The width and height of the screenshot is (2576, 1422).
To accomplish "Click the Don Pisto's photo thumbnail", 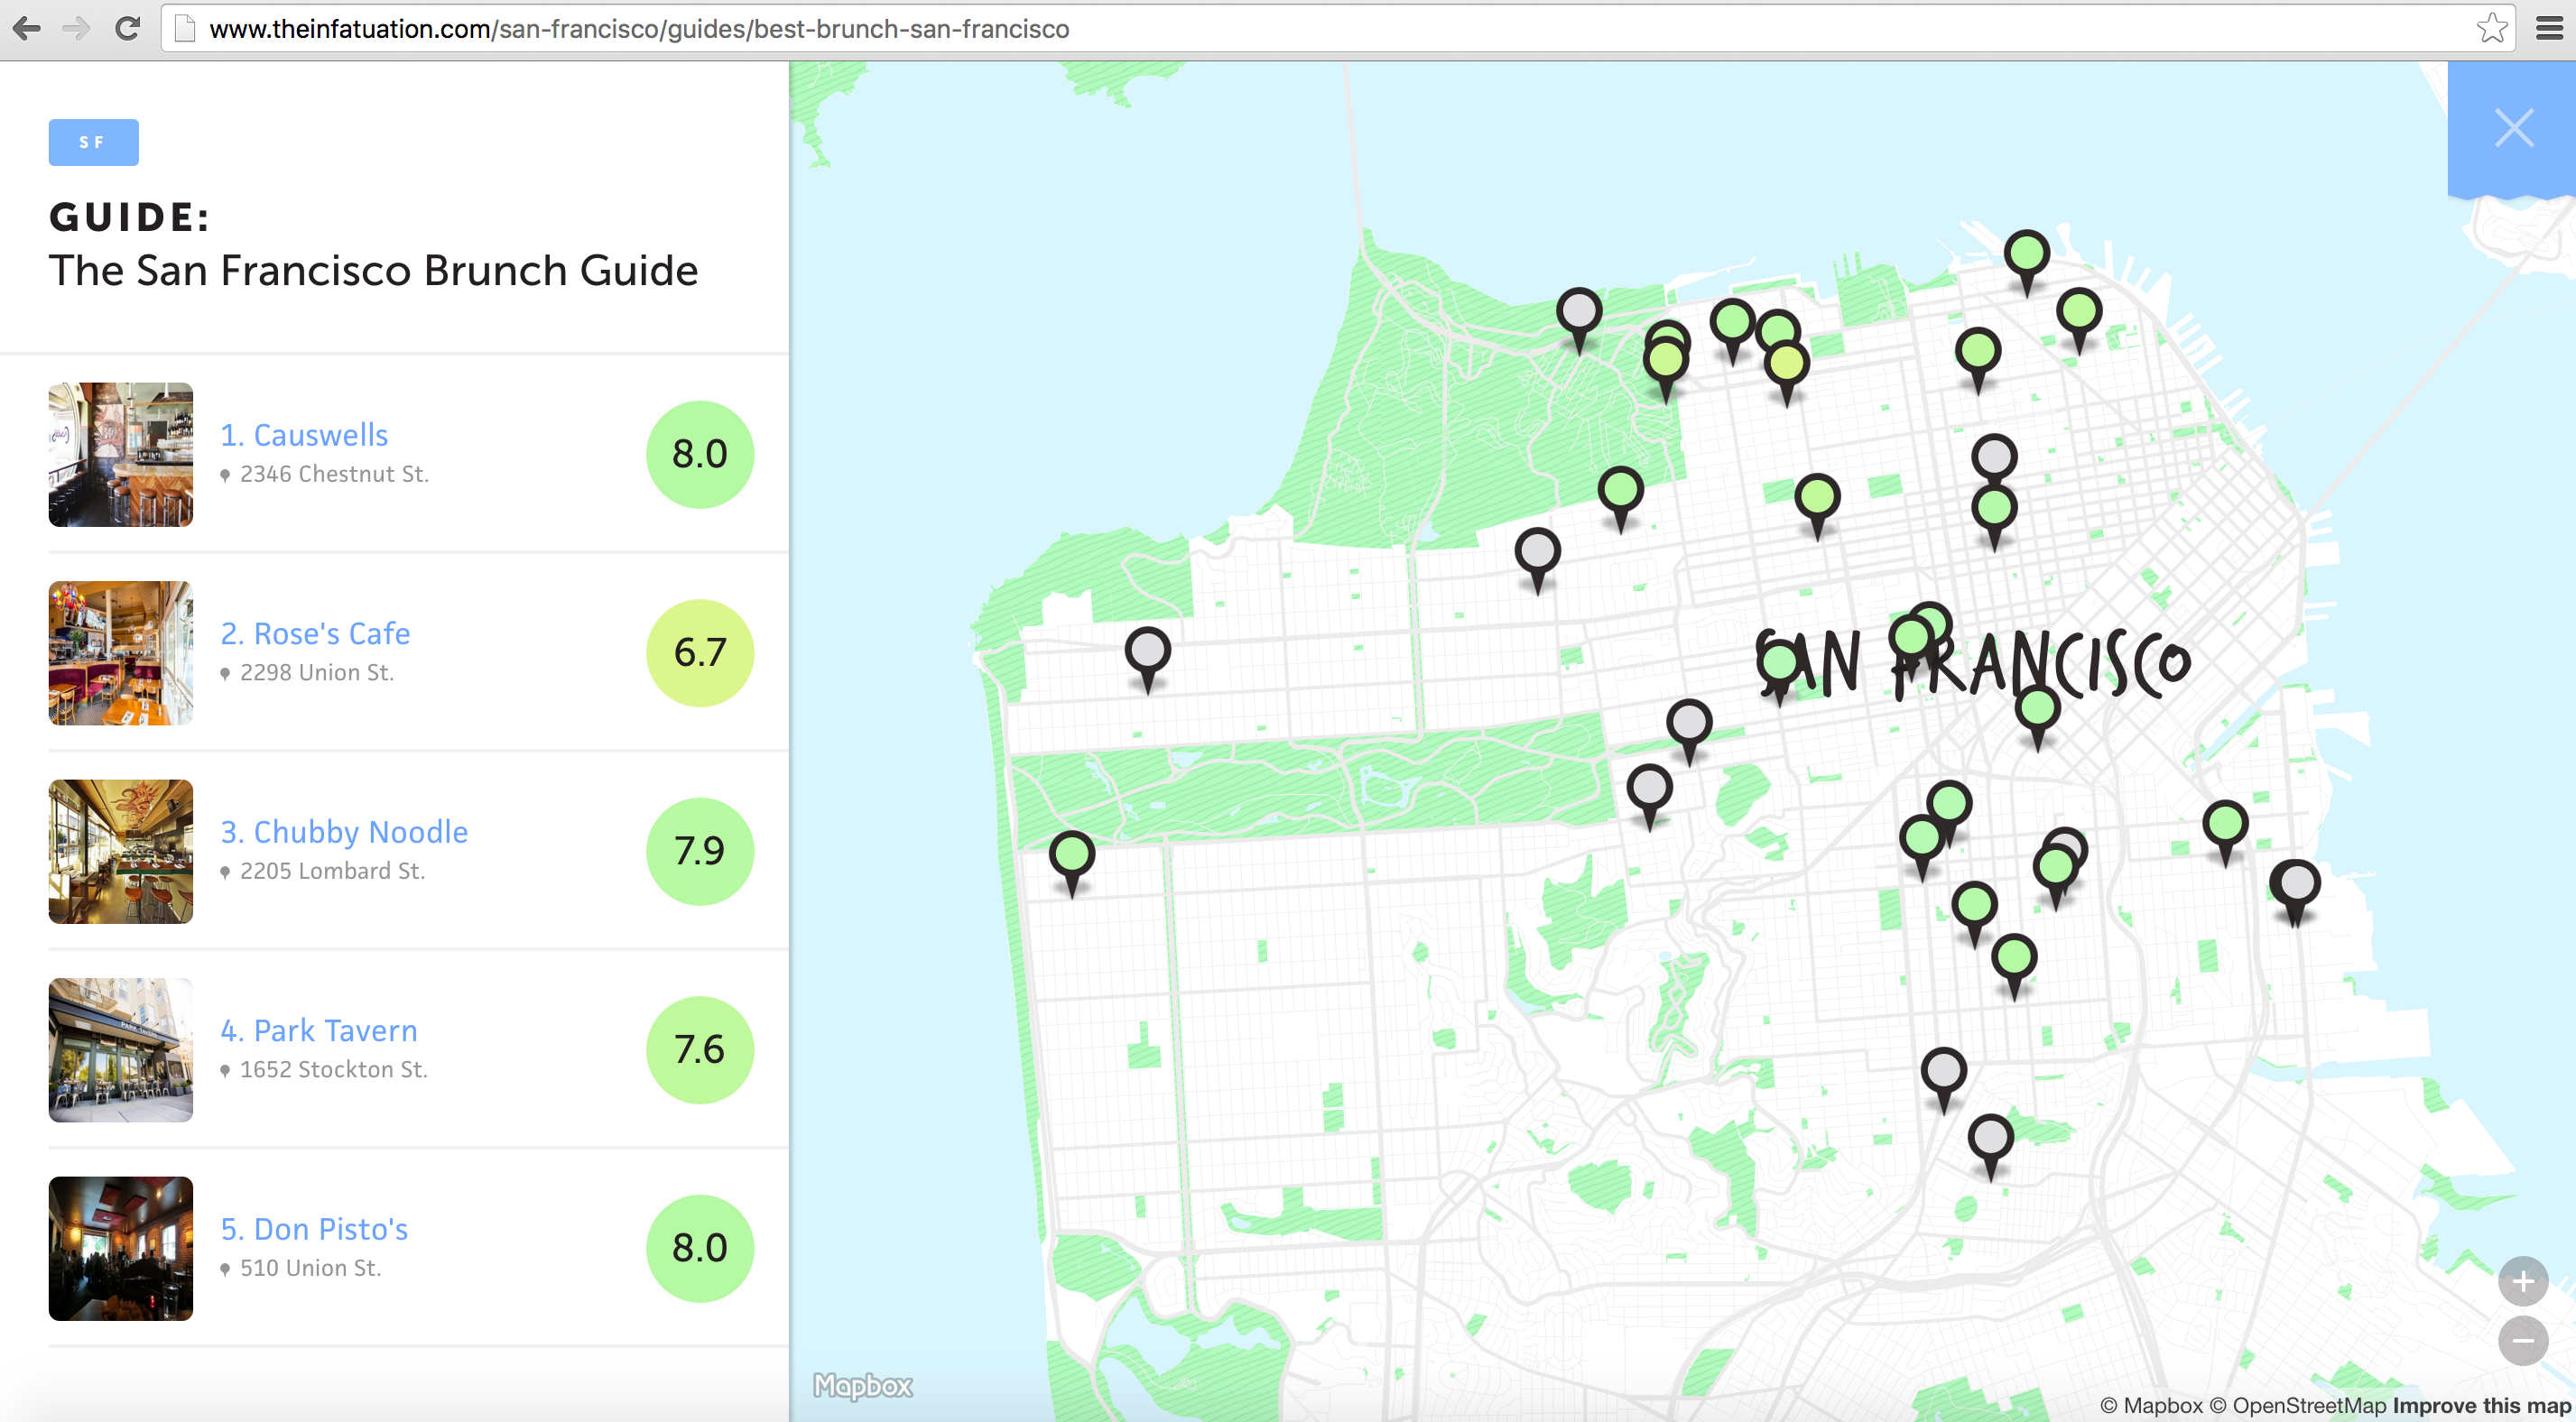I will (x=120, y=1248).
